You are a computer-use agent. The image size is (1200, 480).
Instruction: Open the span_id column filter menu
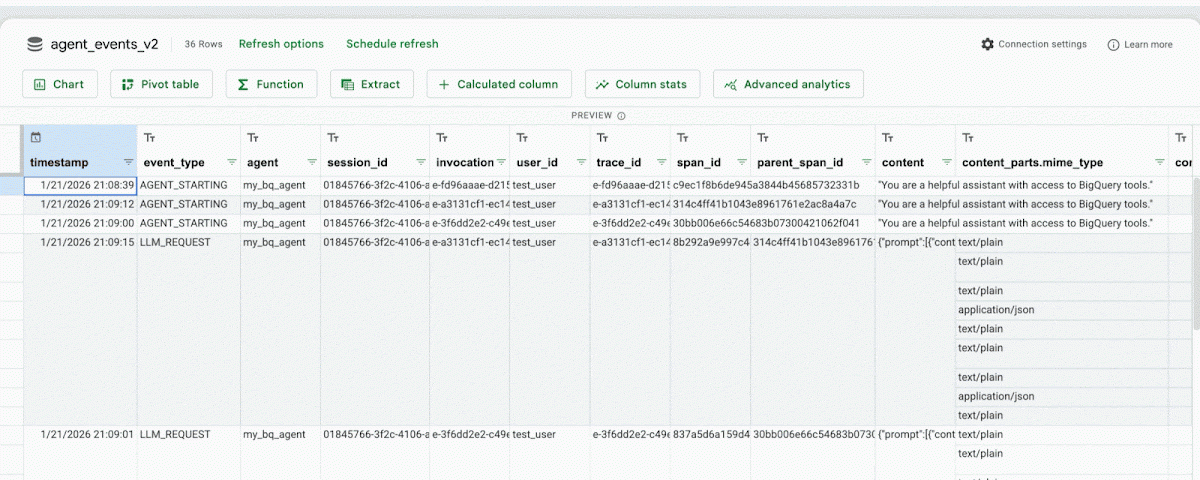pos(742,162)
